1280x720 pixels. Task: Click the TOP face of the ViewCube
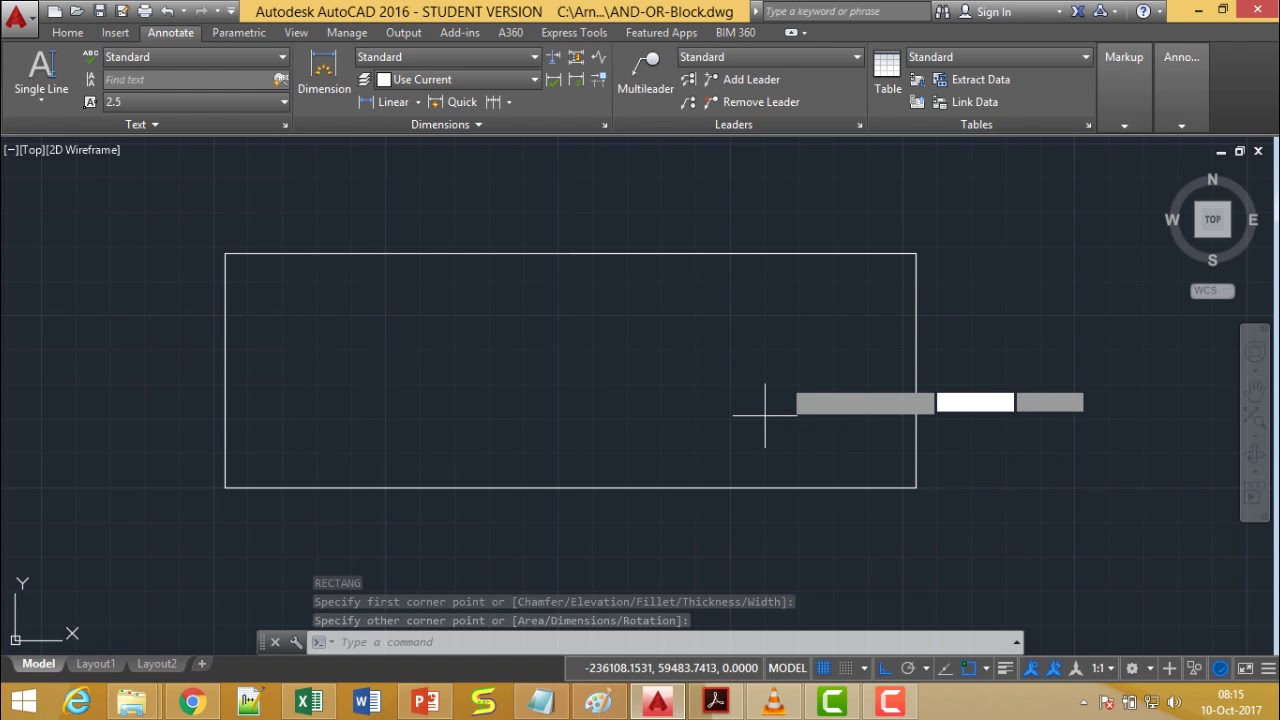1212,220
